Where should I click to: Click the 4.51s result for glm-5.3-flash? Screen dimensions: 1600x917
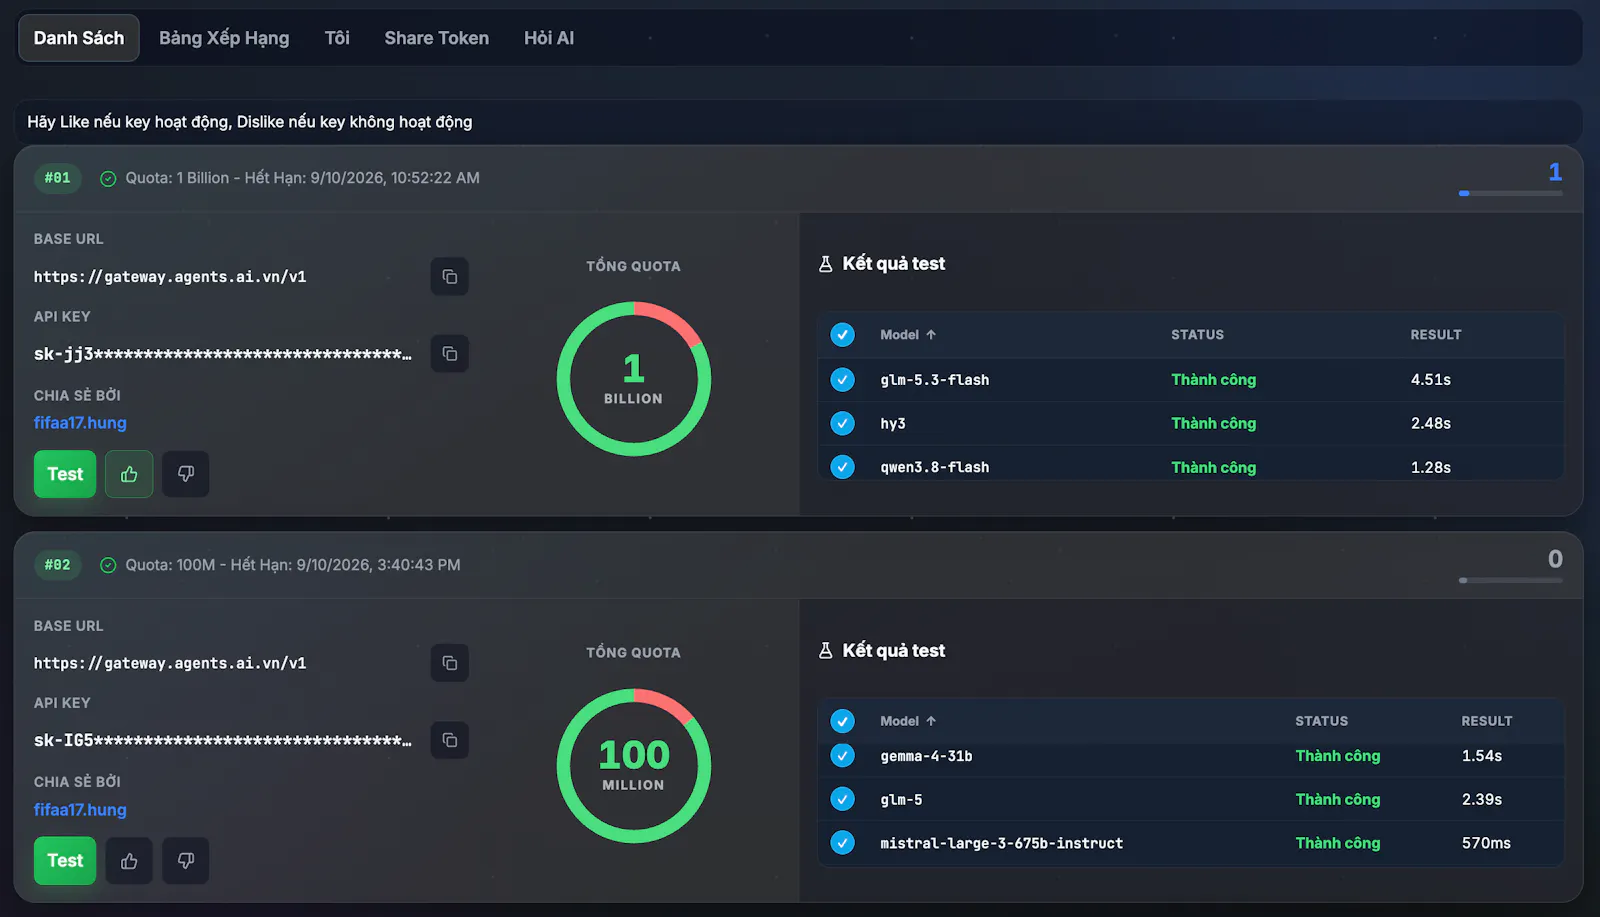pyautogui.click(x=1431, y=380)
